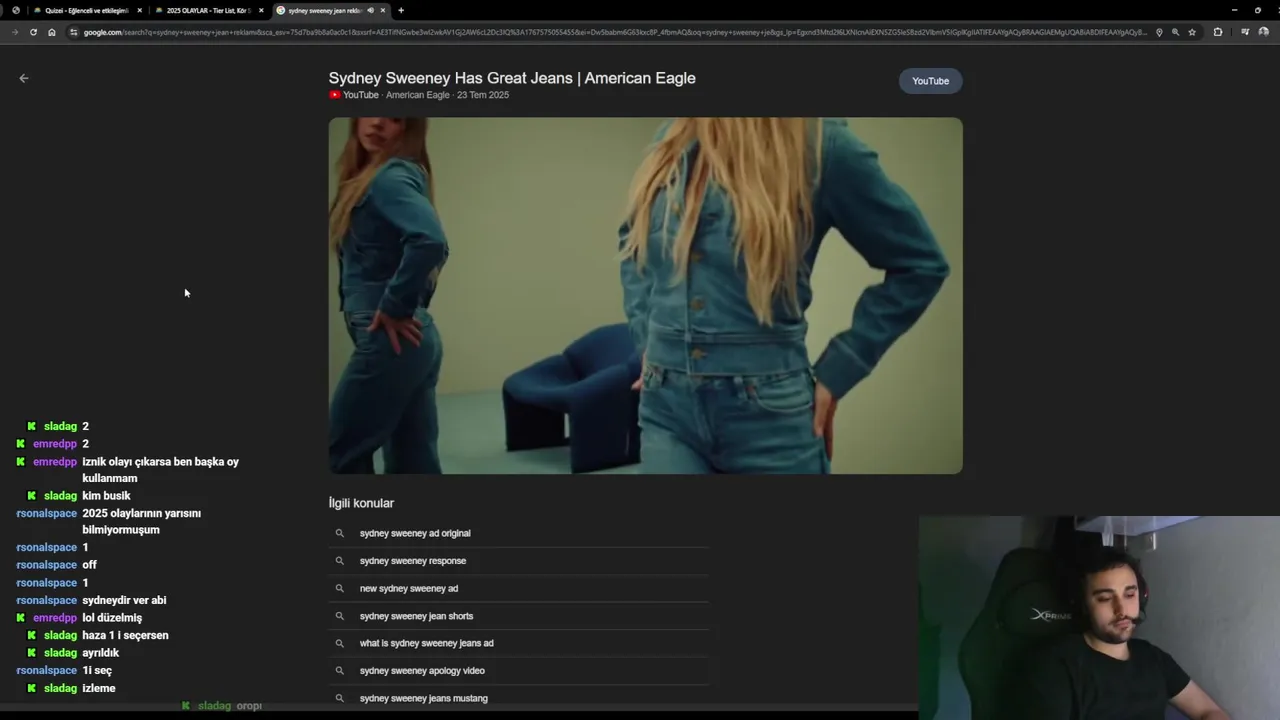Click the location permission icon in address bar

click(1159, 32)
